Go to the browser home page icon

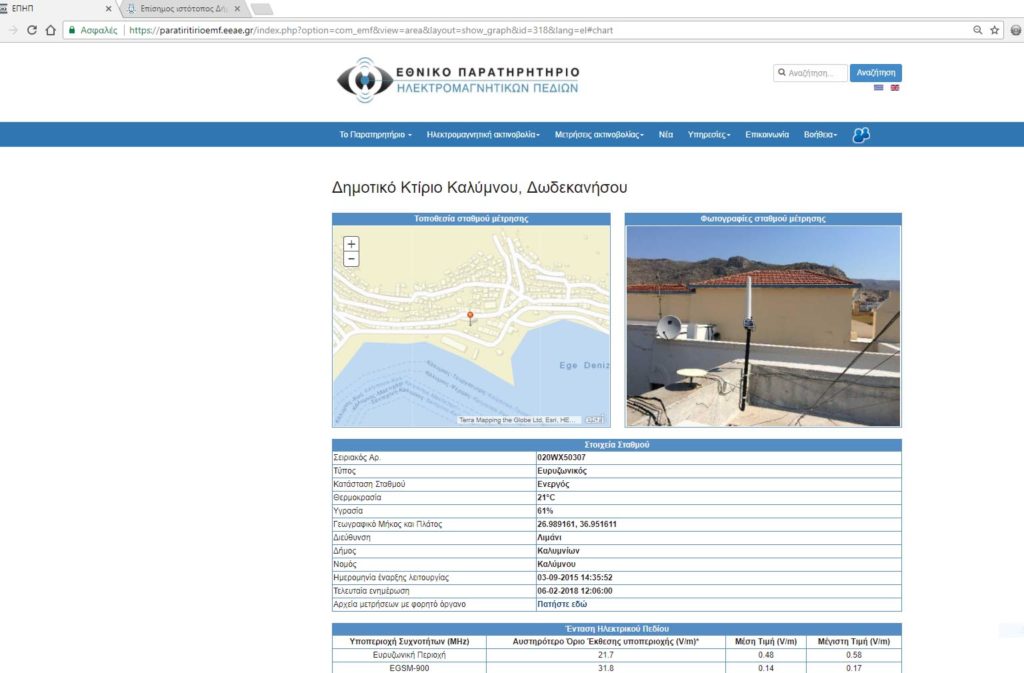pos(51,30)
